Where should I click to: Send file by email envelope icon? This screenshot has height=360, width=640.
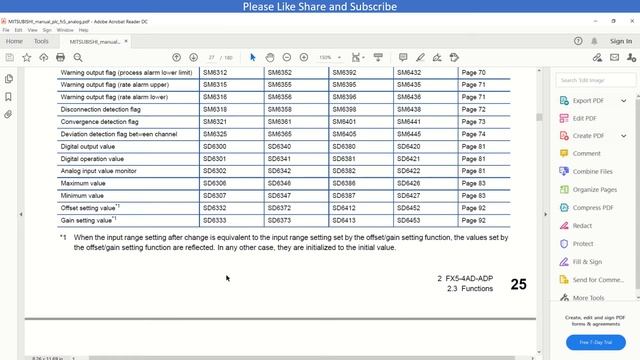click(614, 58)
